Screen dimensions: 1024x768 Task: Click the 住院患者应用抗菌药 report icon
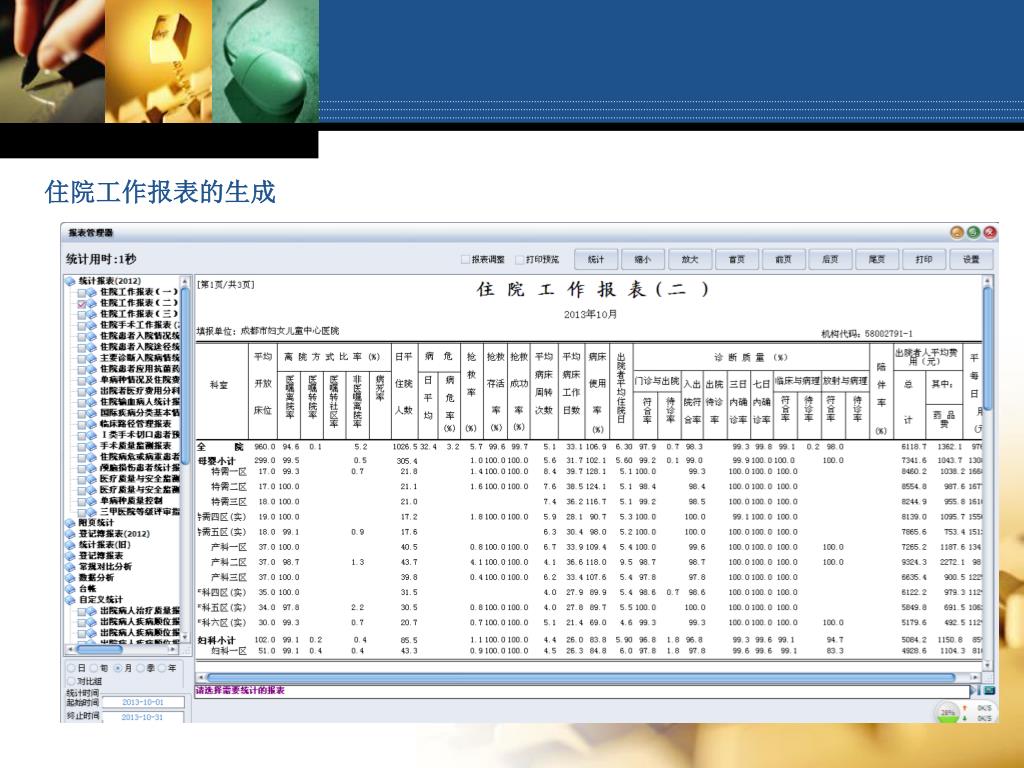[92, 370]
